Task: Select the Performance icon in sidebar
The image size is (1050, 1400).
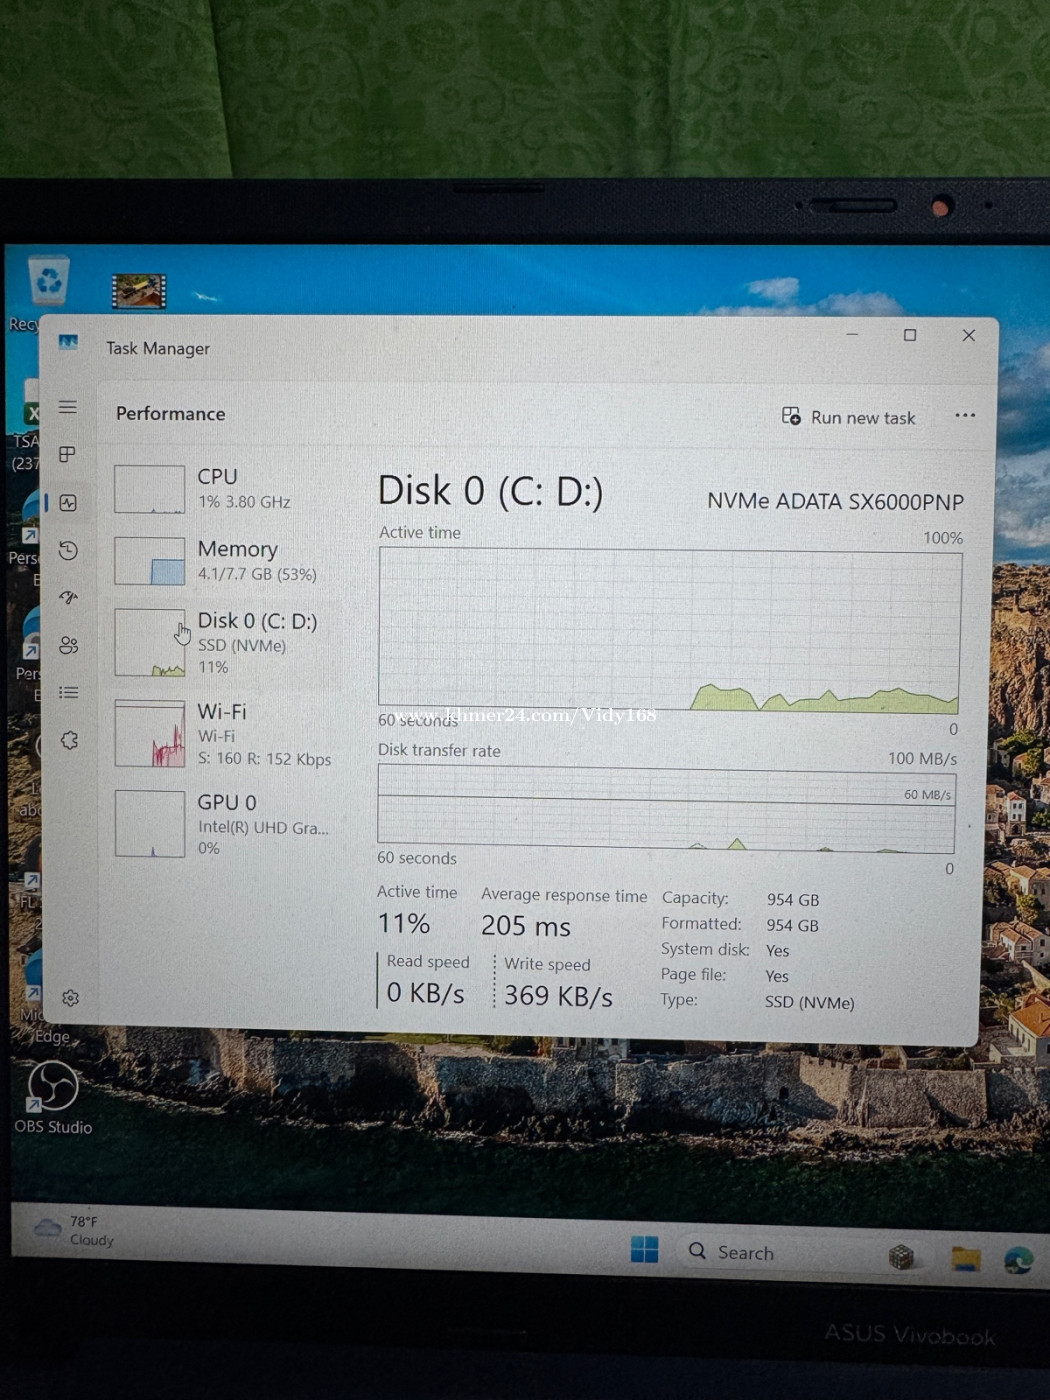Action: 68,503
